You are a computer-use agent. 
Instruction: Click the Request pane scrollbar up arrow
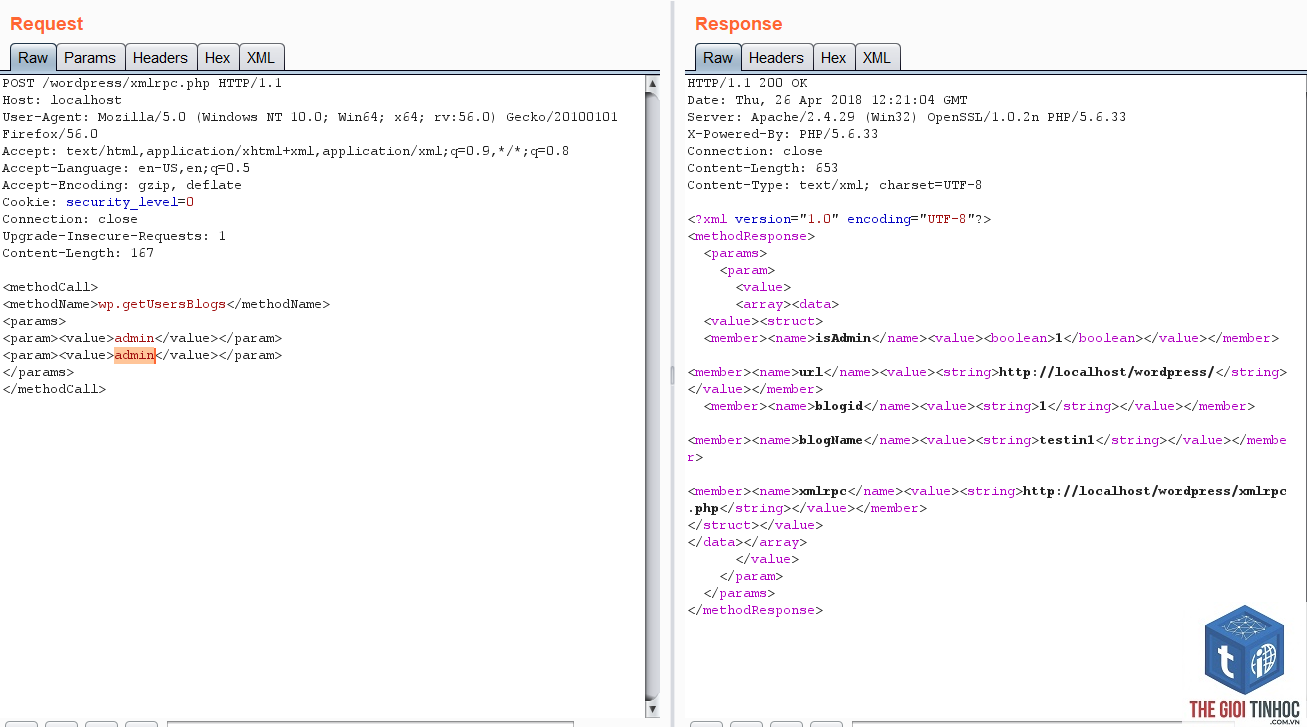click(x=653, y=84)
